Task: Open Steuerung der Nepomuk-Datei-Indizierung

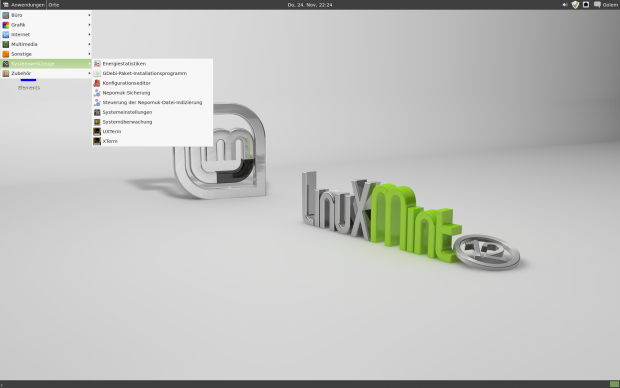Action: coord(152,102)
